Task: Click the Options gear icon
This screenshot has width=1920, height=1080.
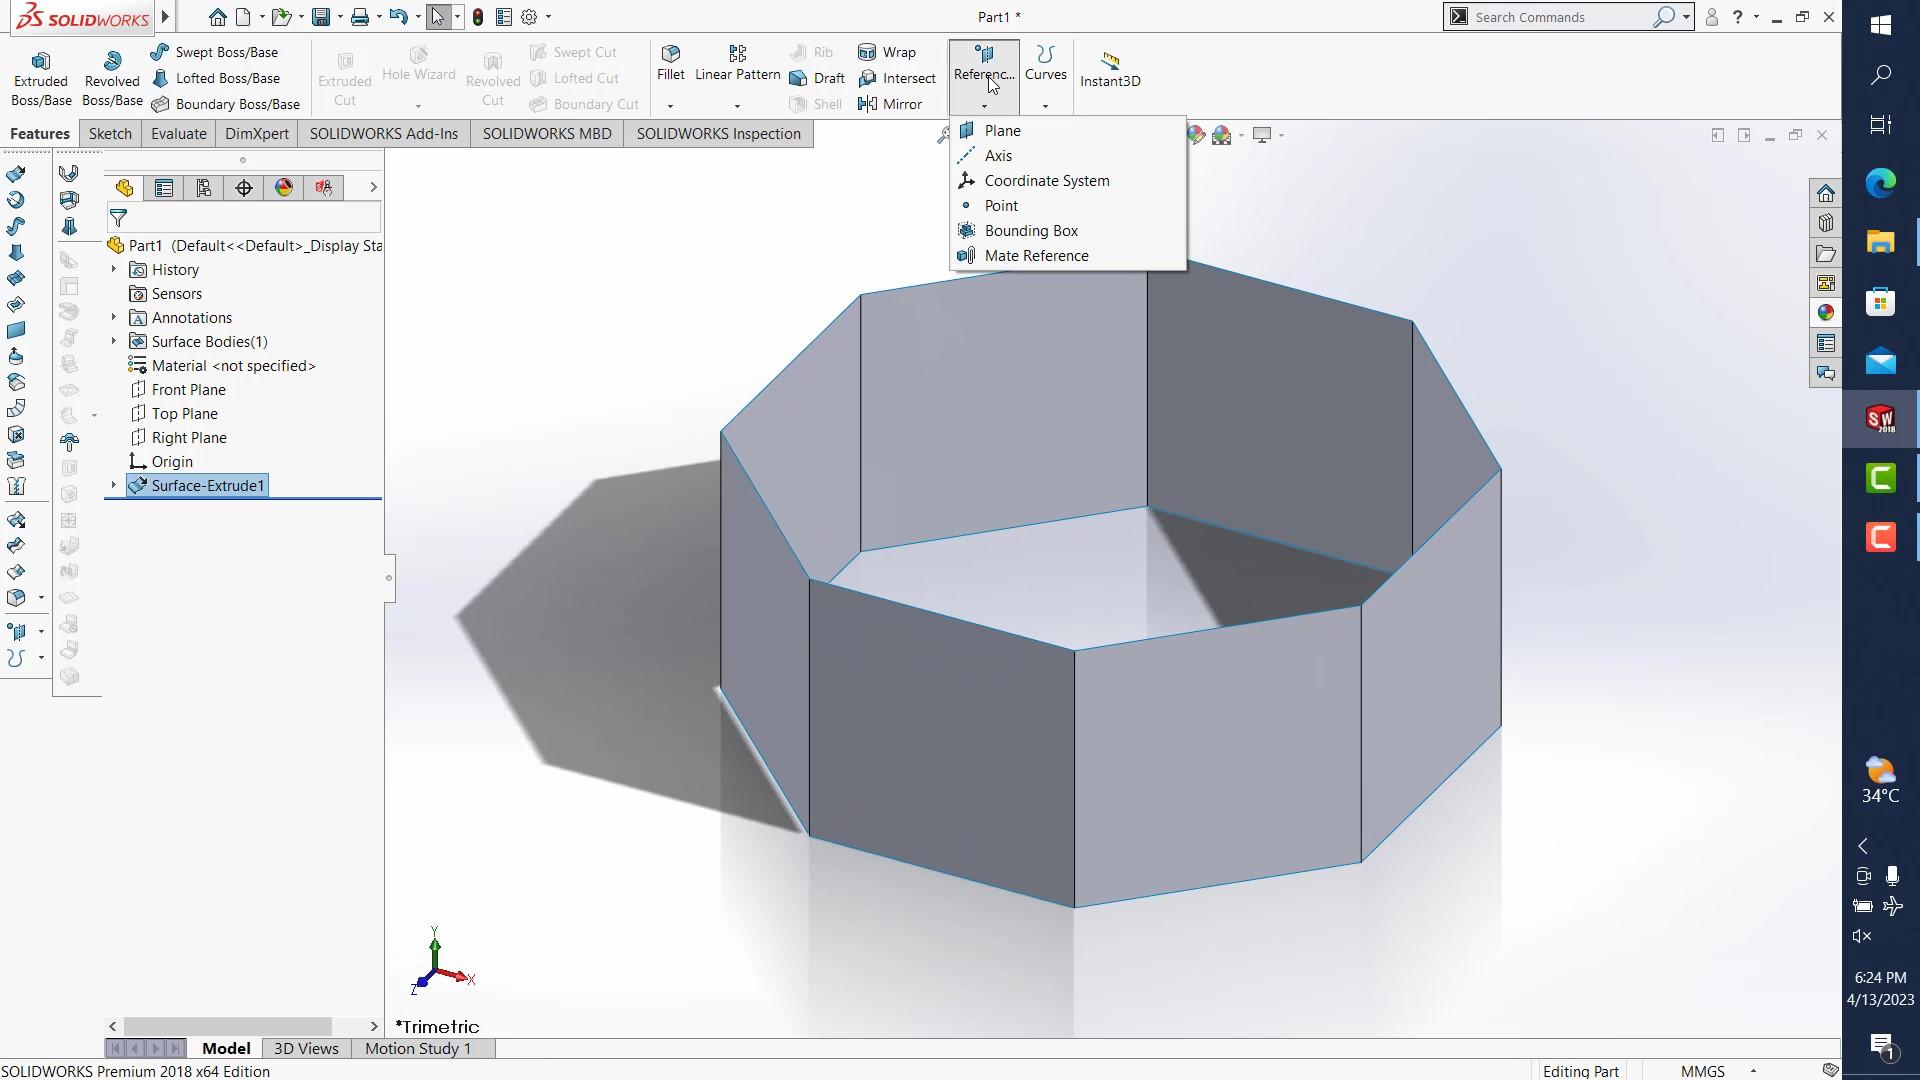Action: tap(530, 17)
